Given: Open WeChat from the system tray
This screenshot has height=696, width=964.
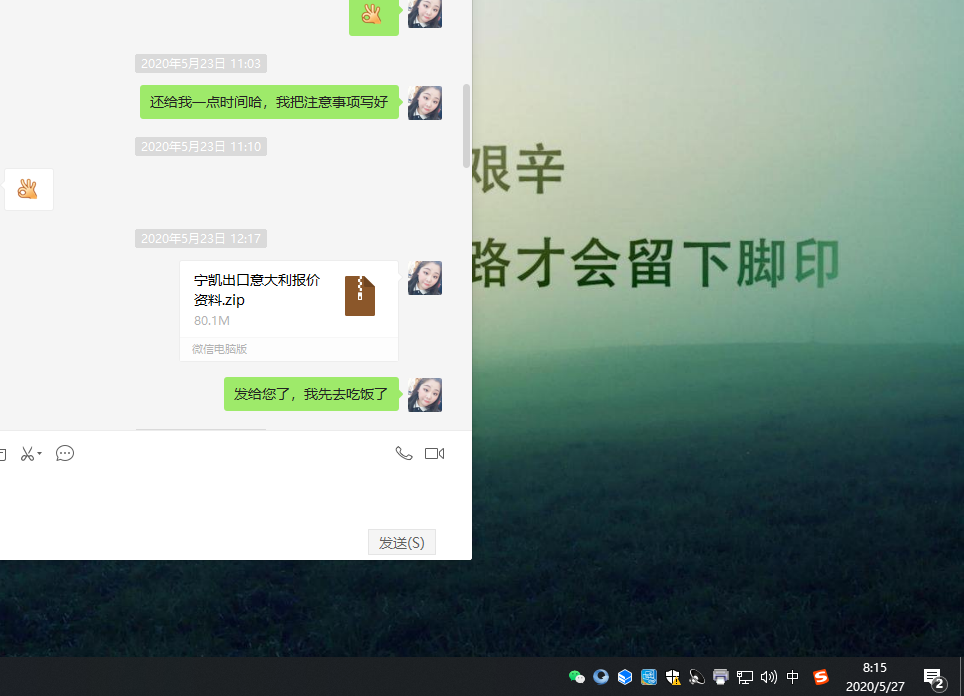Looking at the screenshot, I should click(575, 677).
